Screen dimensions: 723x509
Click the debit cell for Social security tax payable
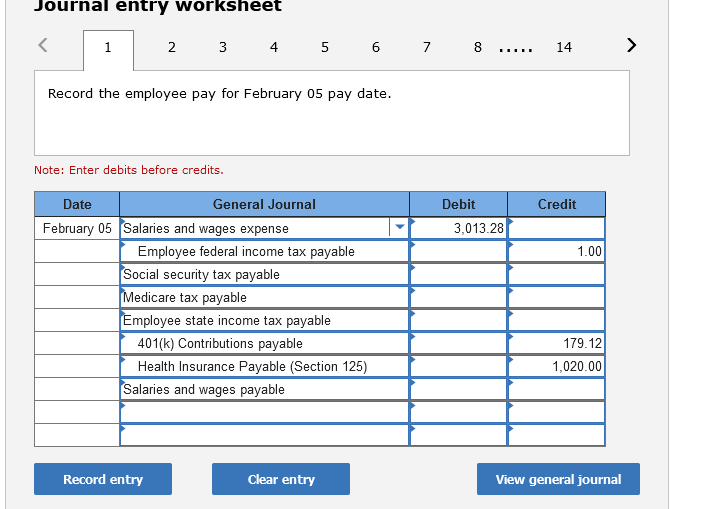pos(458,274)
